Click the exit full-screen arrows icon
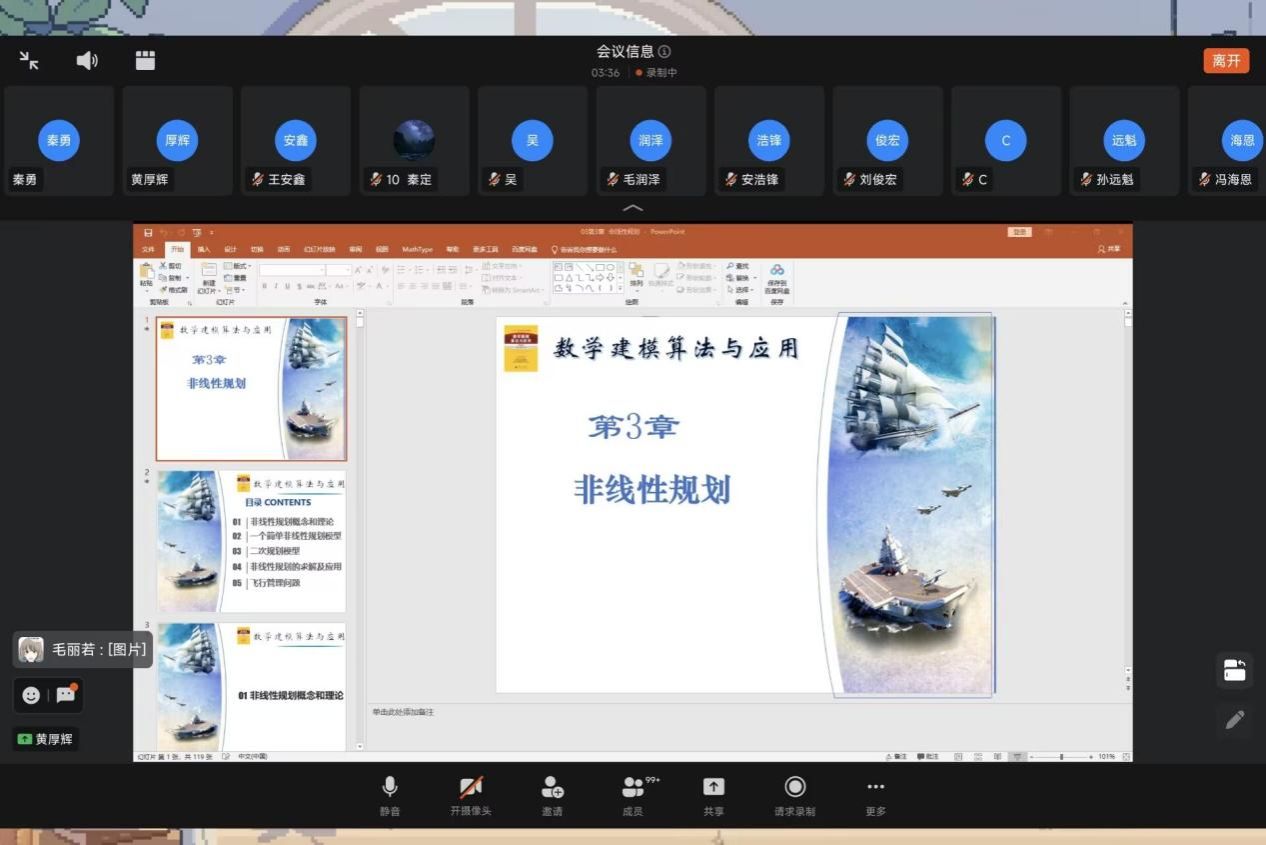The height and width of the screenshot is (845, 1266). point(29,61)
